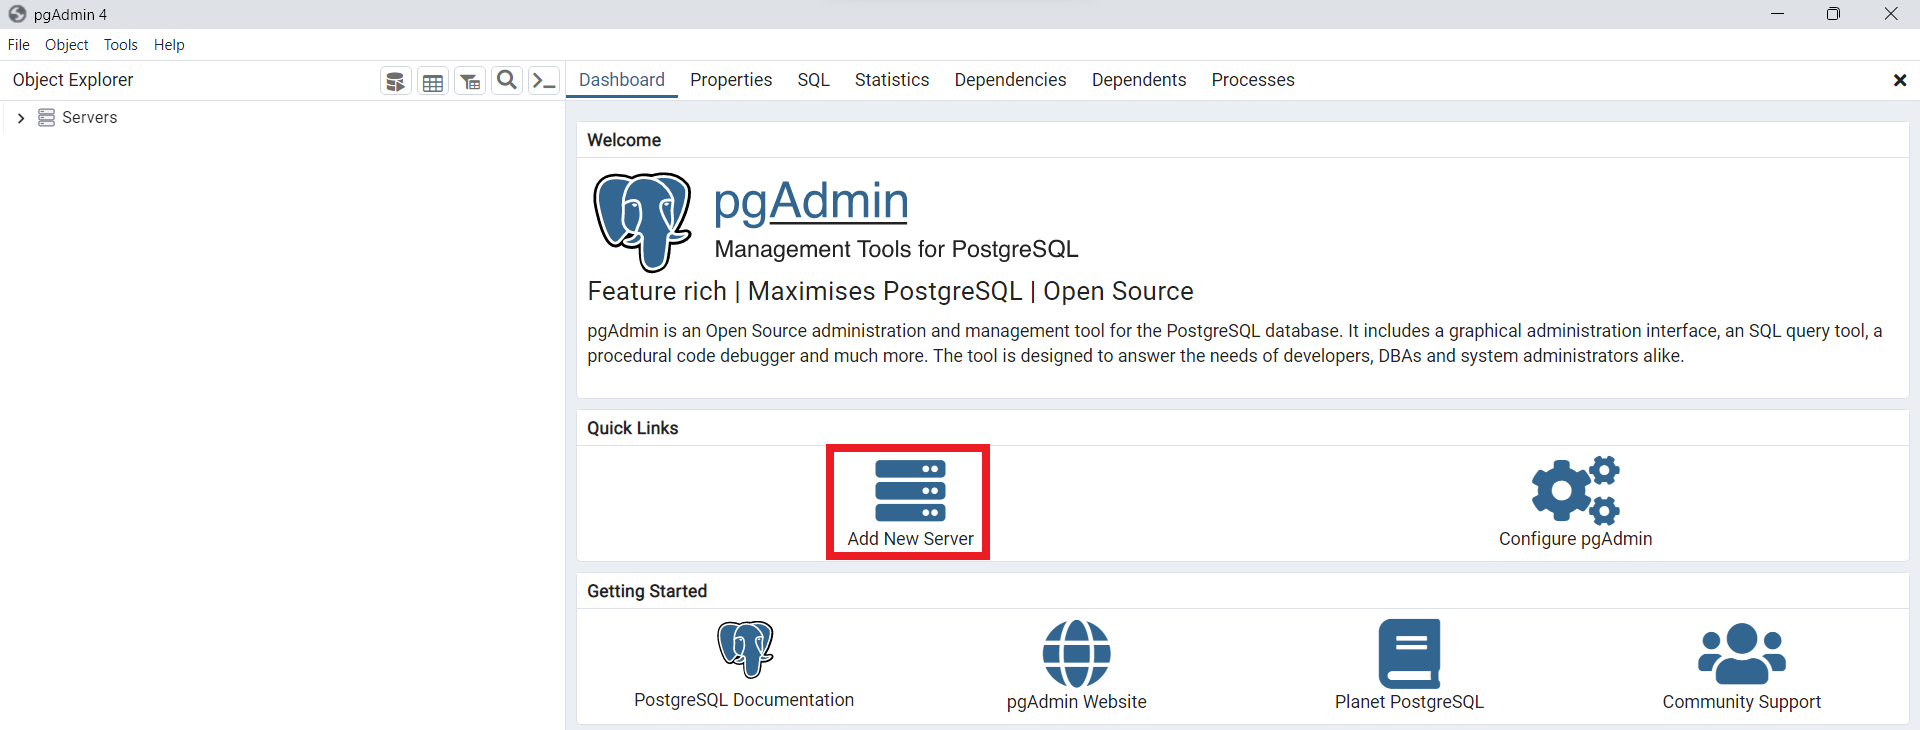Click Community Support text link
This screenshot has height=730, width=1920.
coord(1742,702)
